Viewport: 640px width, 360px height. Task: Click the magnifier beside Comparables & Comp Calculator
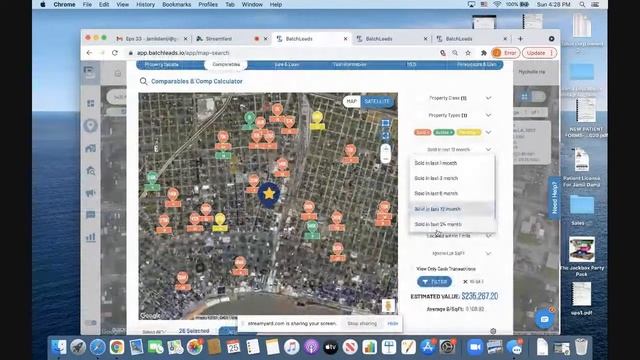click(x=143, y=81)
